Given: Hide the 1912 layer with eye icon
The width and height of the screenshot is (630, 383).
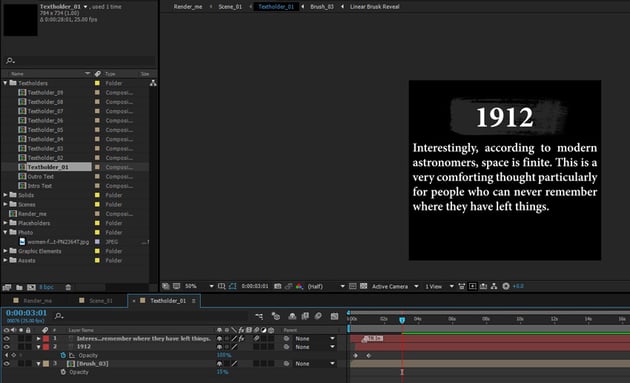Looking at the screenshot, I should click(x=6, y=347).
